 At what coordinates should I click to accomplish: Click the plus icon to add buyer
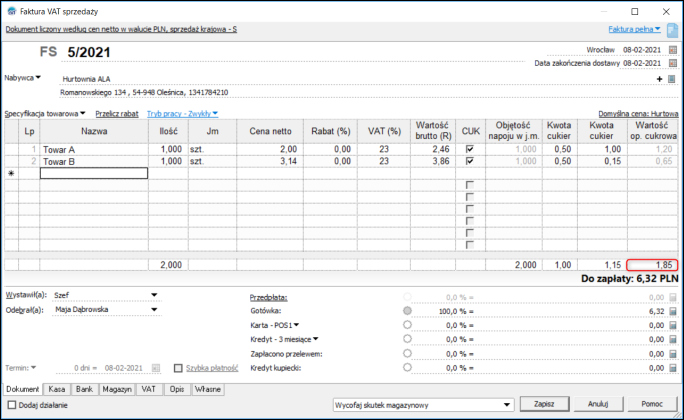pos(659,78)
